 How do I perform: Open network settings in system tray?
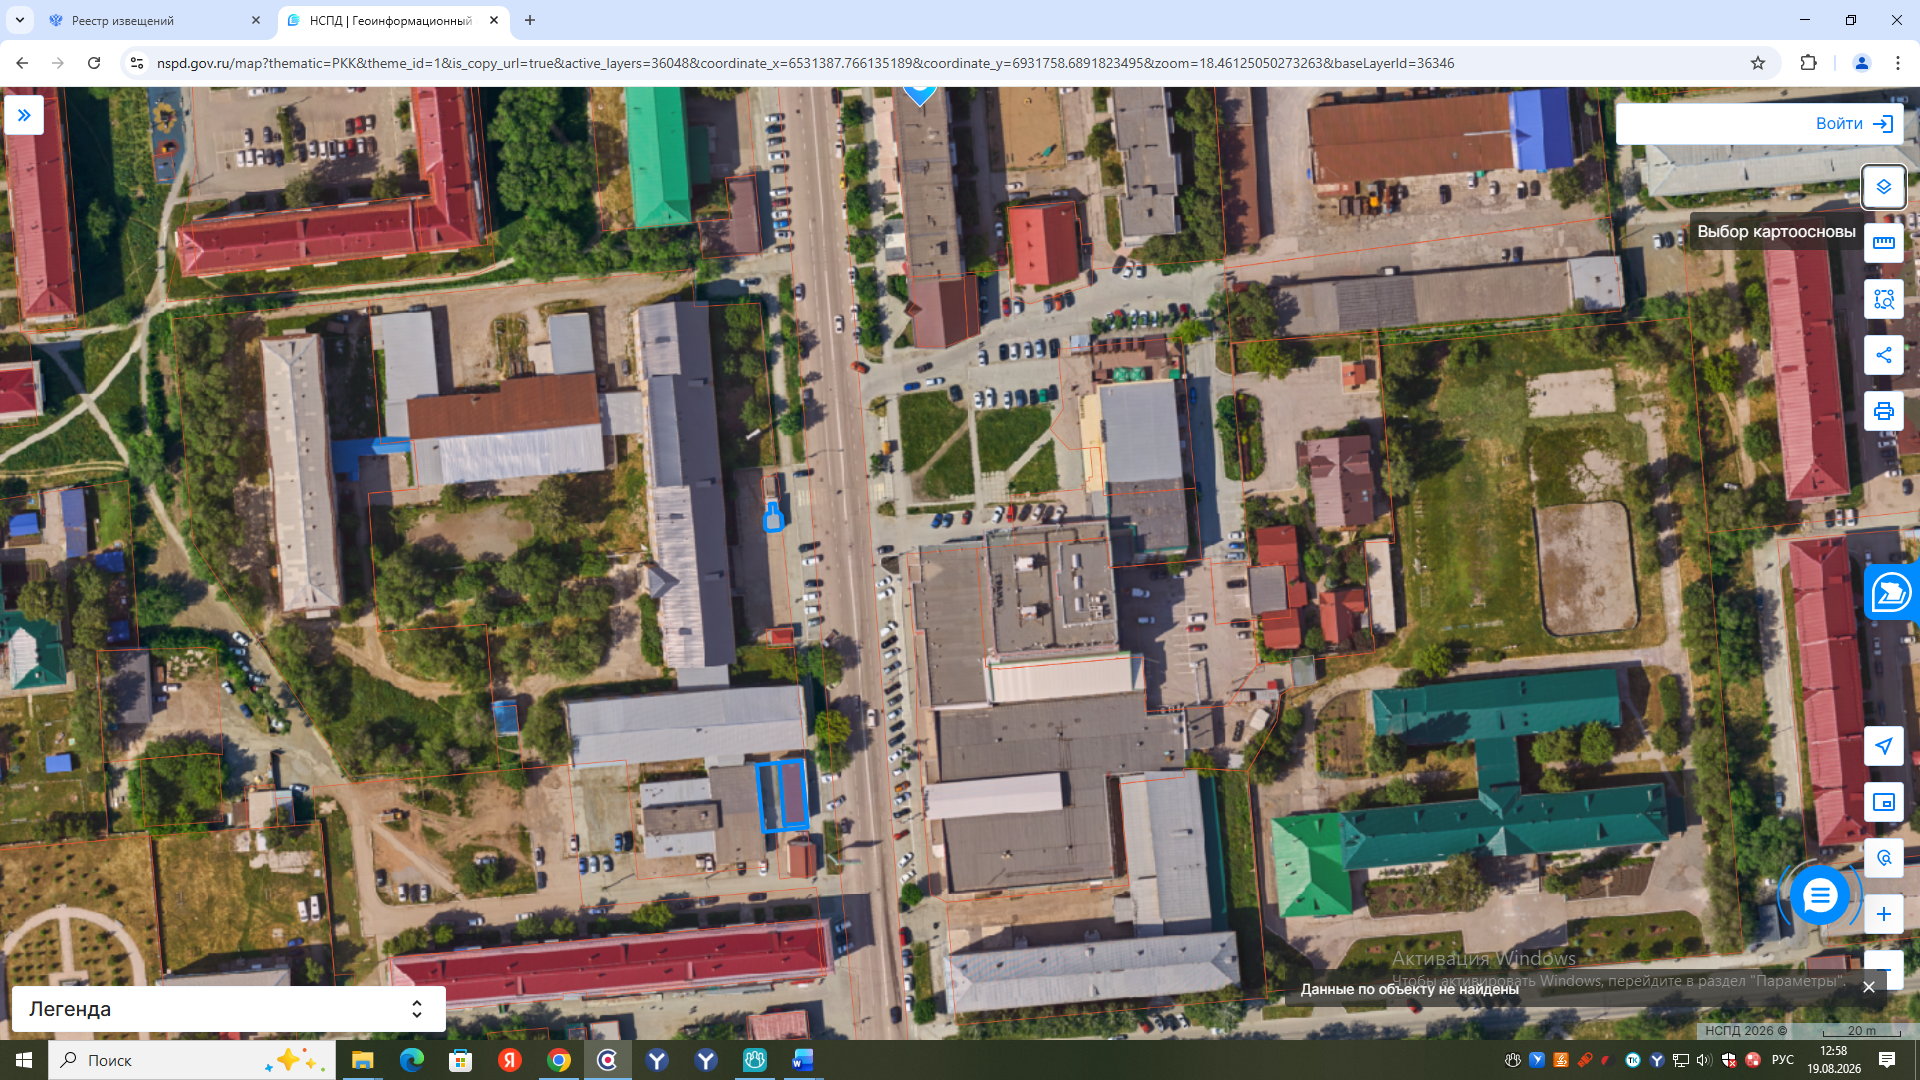[x=1681, y=1060]
